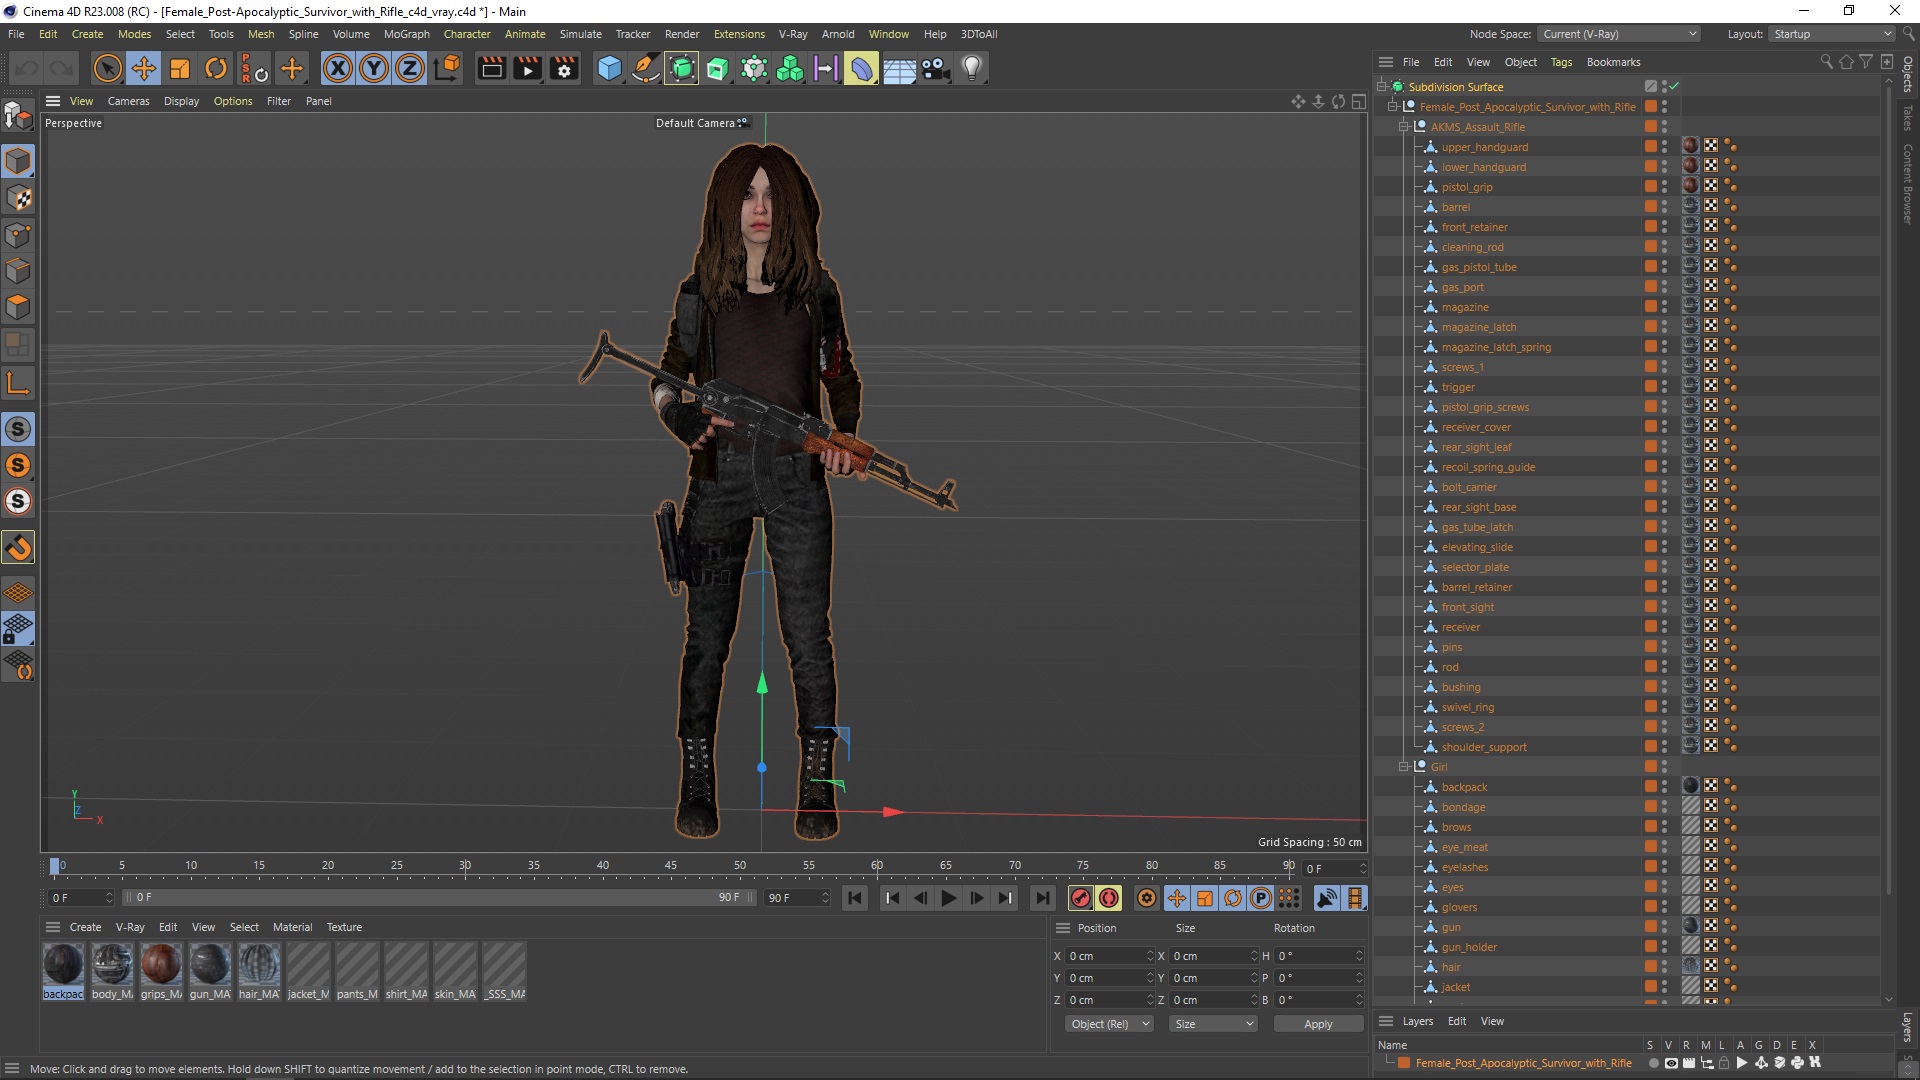Image resolution: width=1920 pixels, height=1080 pixels.
Task: Click the Rotate tool icon
Action: click(x=216, y=67)
